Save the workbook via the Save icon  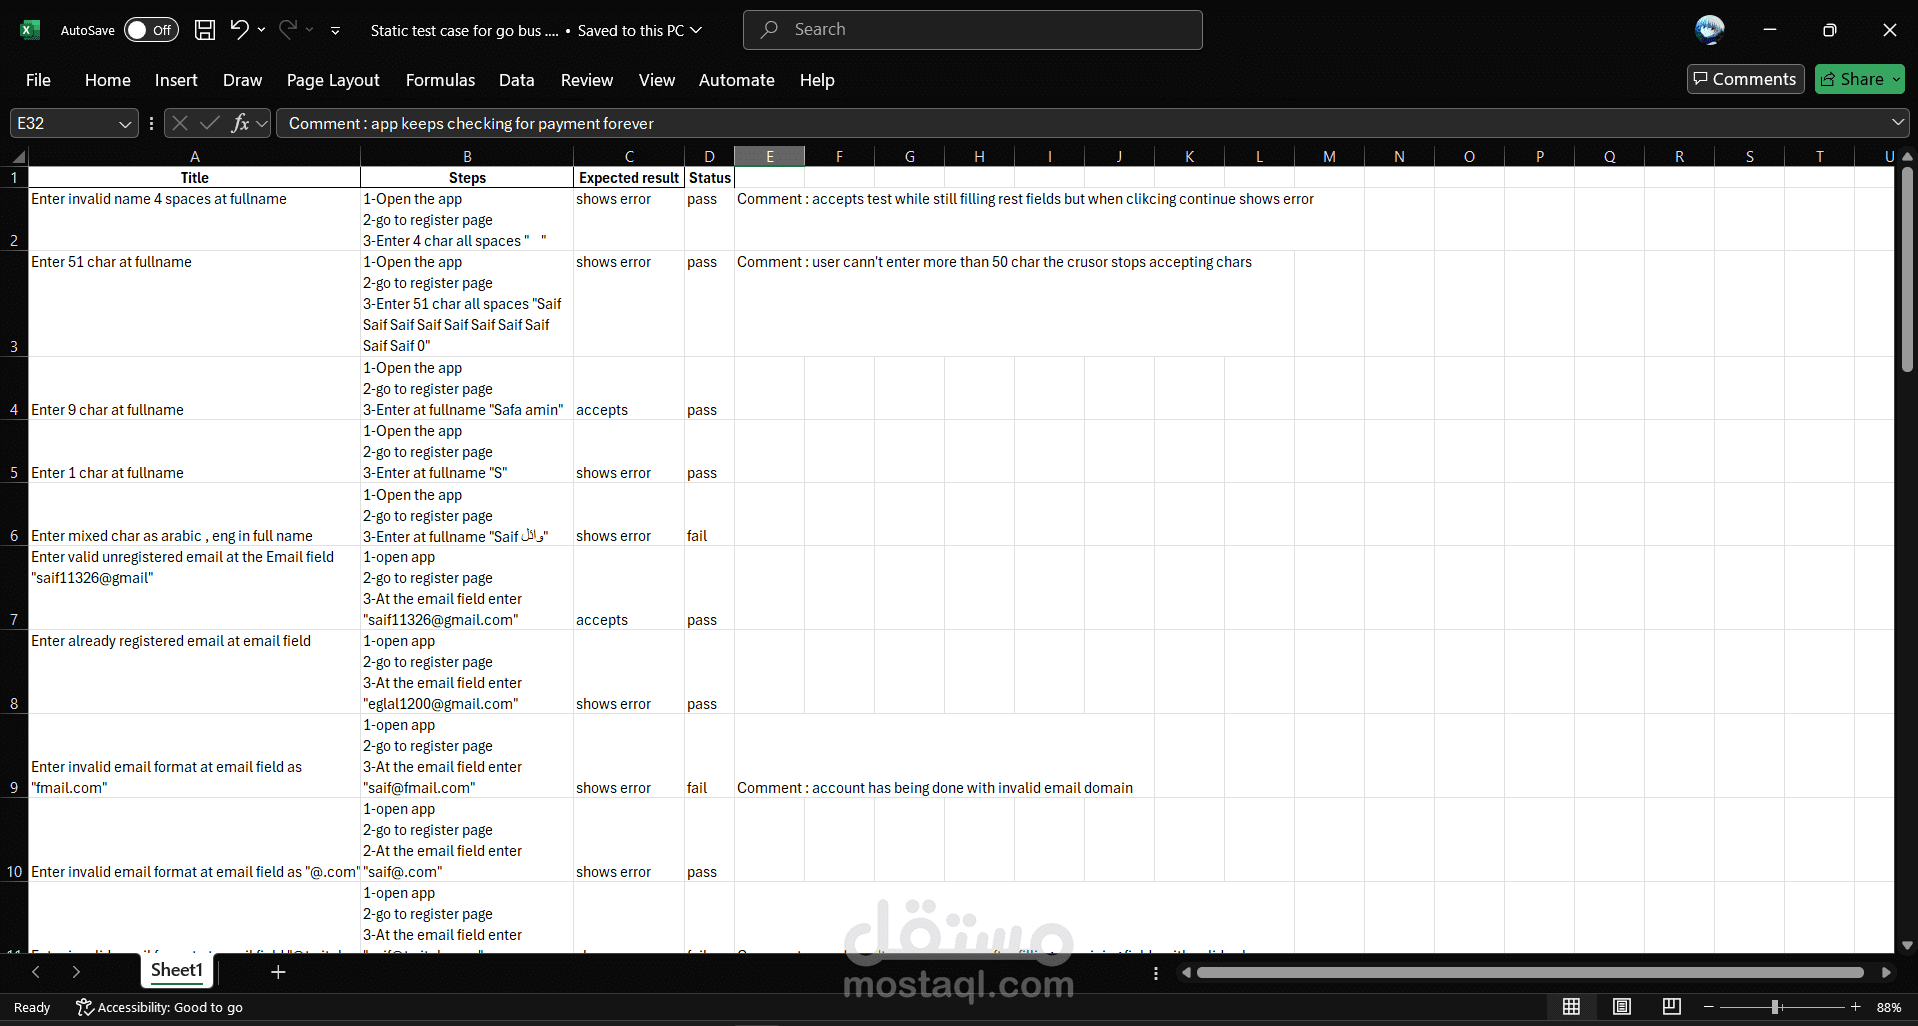click(203, 30)
